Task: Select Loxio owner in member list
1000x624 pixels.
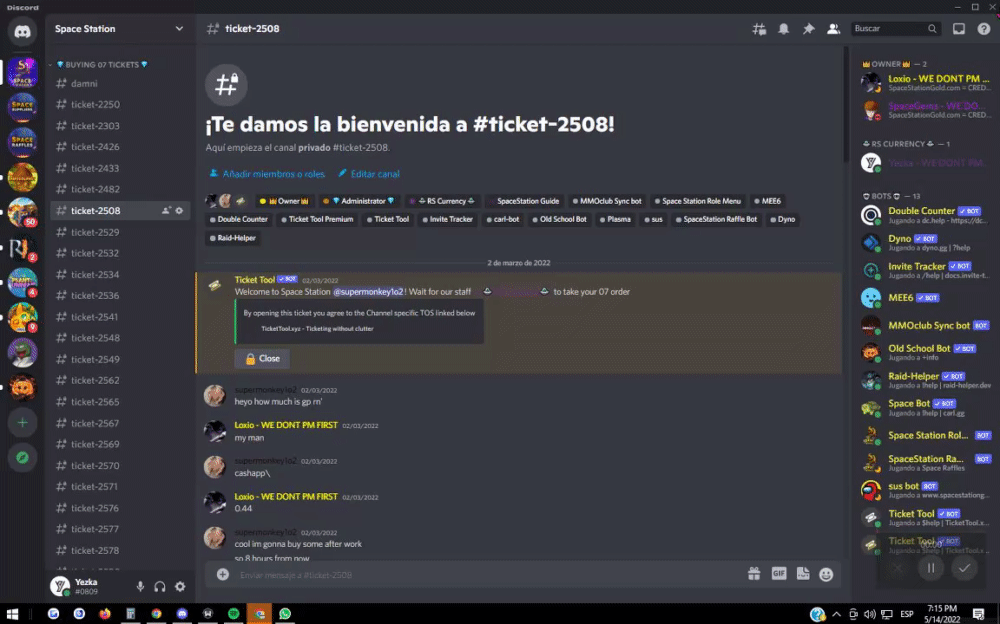Action: (925, 83)
